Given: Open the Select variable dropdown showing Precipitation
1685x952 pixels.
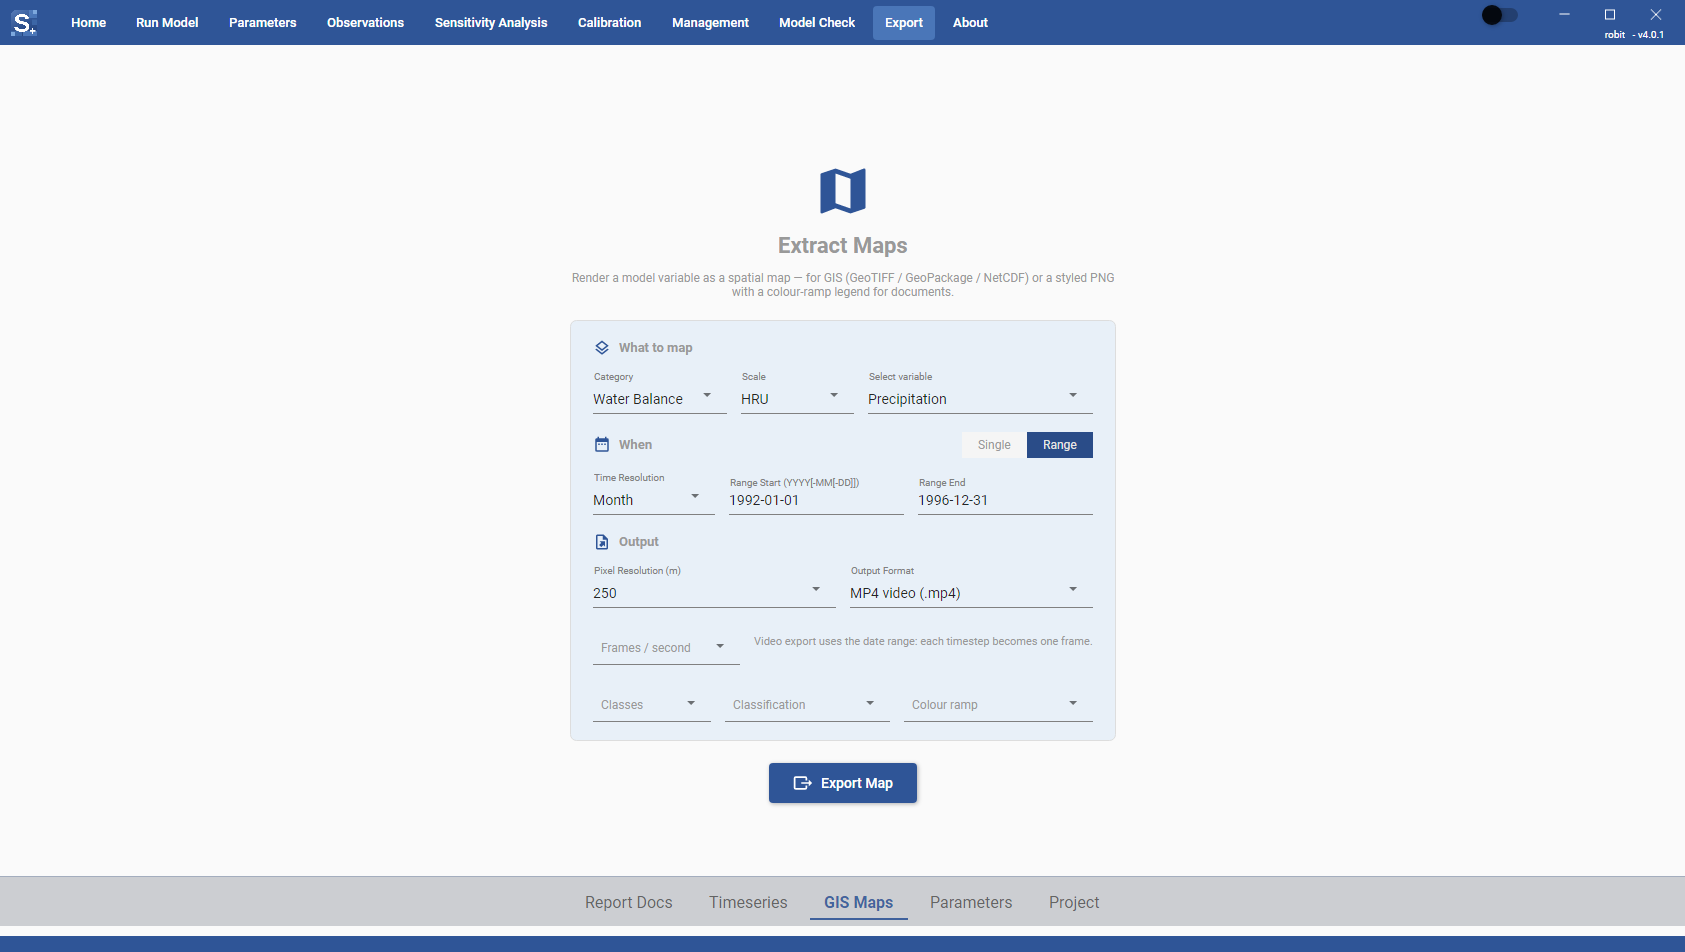Looking at the screenshot, I should (x=980, y=399).
